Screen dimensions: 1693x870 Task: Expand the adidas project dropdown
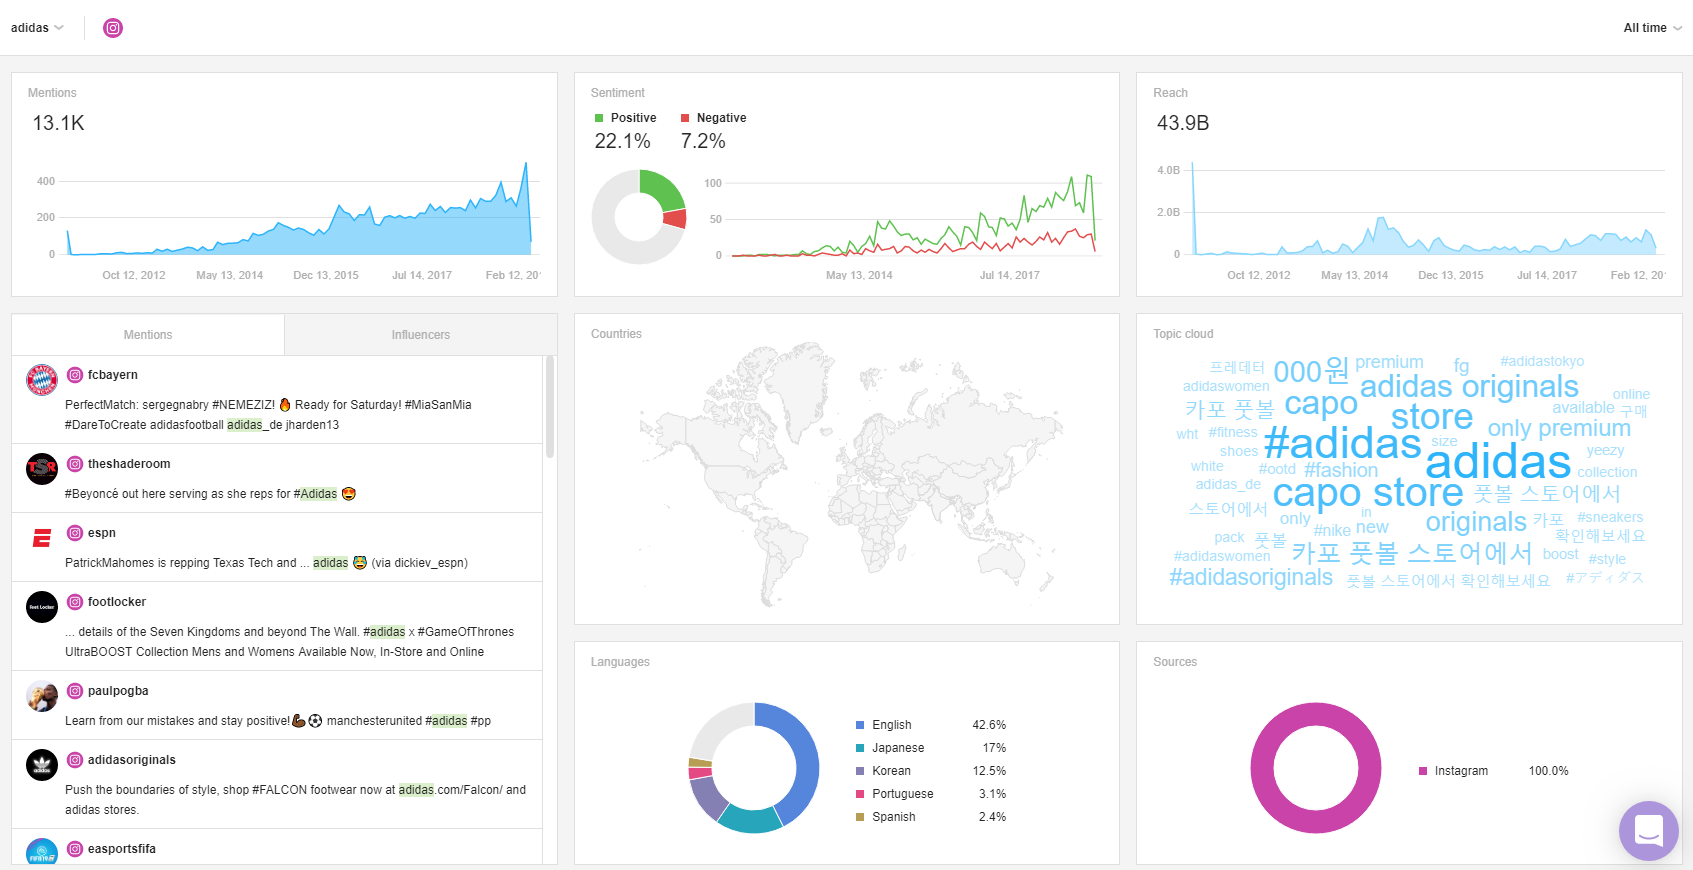coord(37,28)
